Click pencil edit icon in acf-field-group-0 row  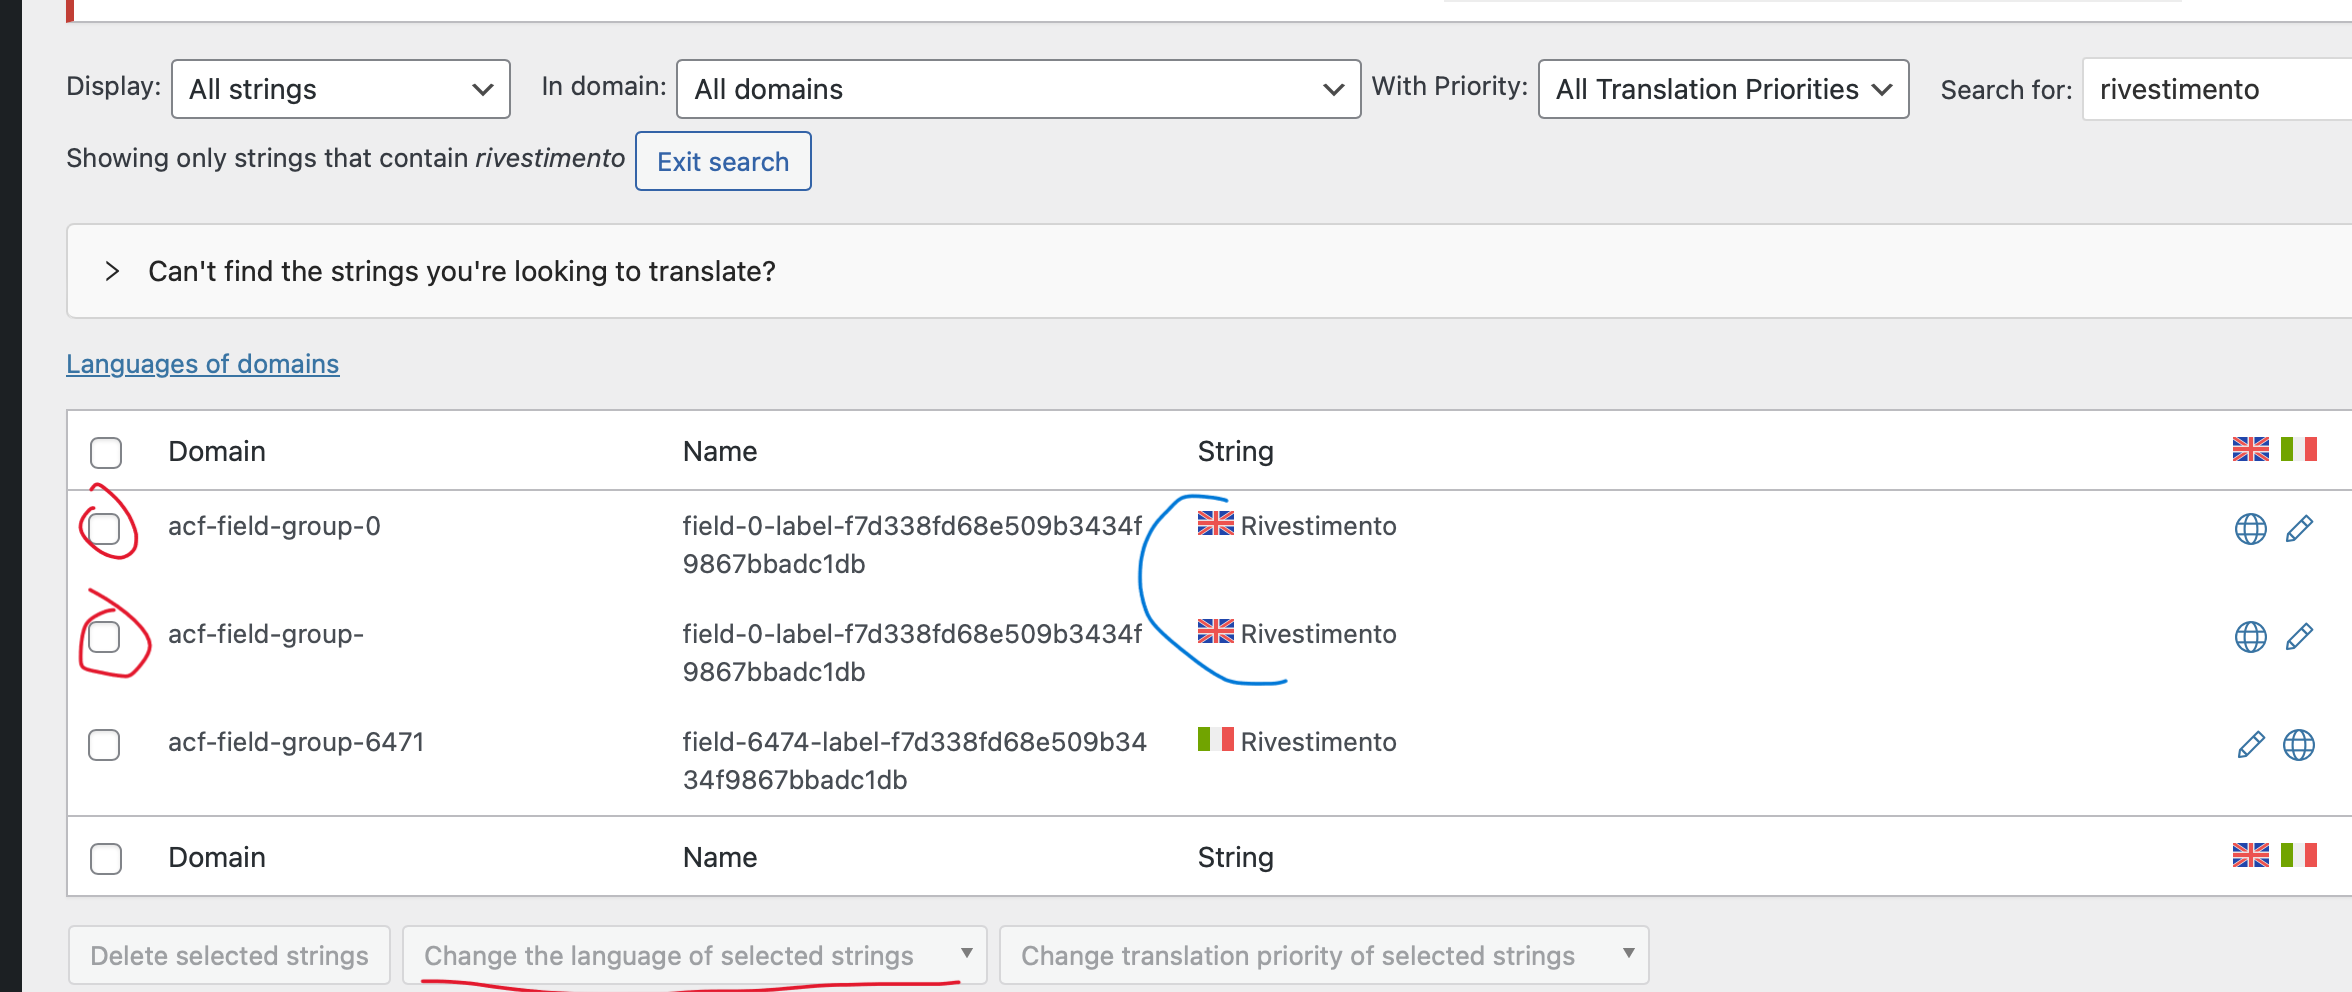[x=2299, y=529]
